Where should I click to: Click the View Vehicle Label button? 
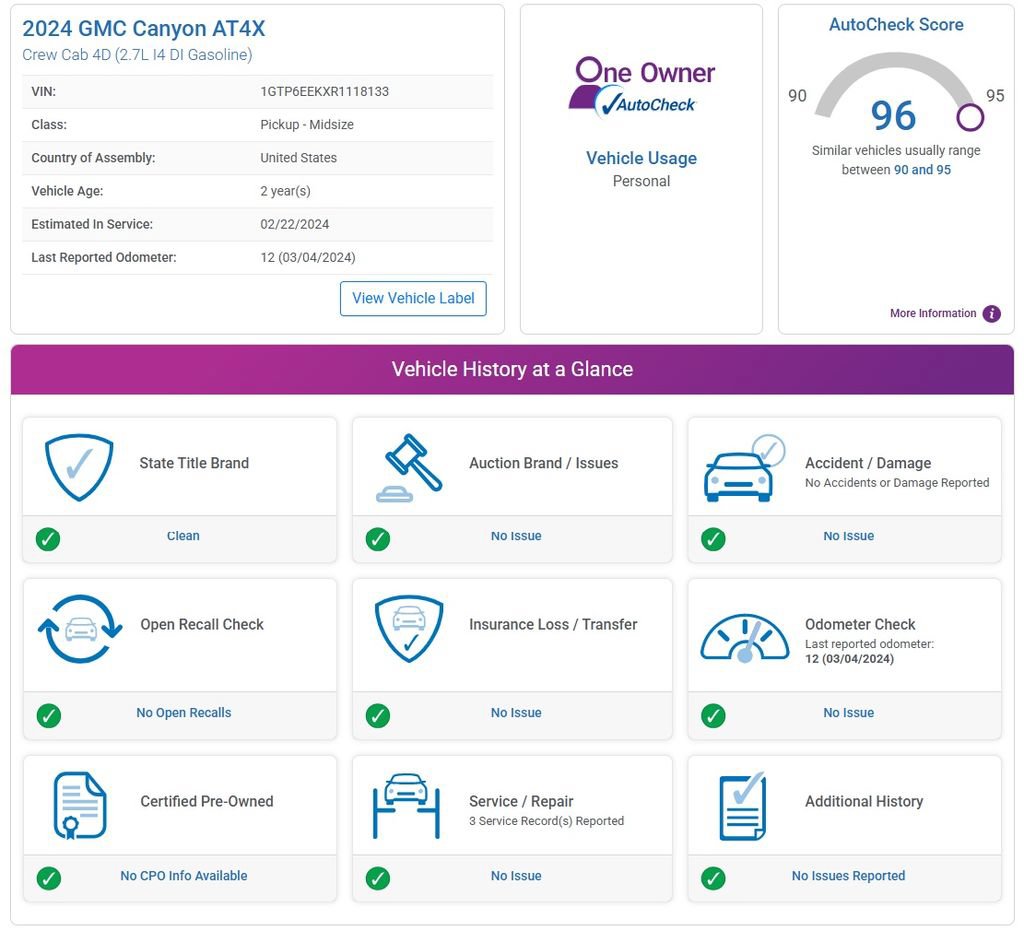point(413,298)
